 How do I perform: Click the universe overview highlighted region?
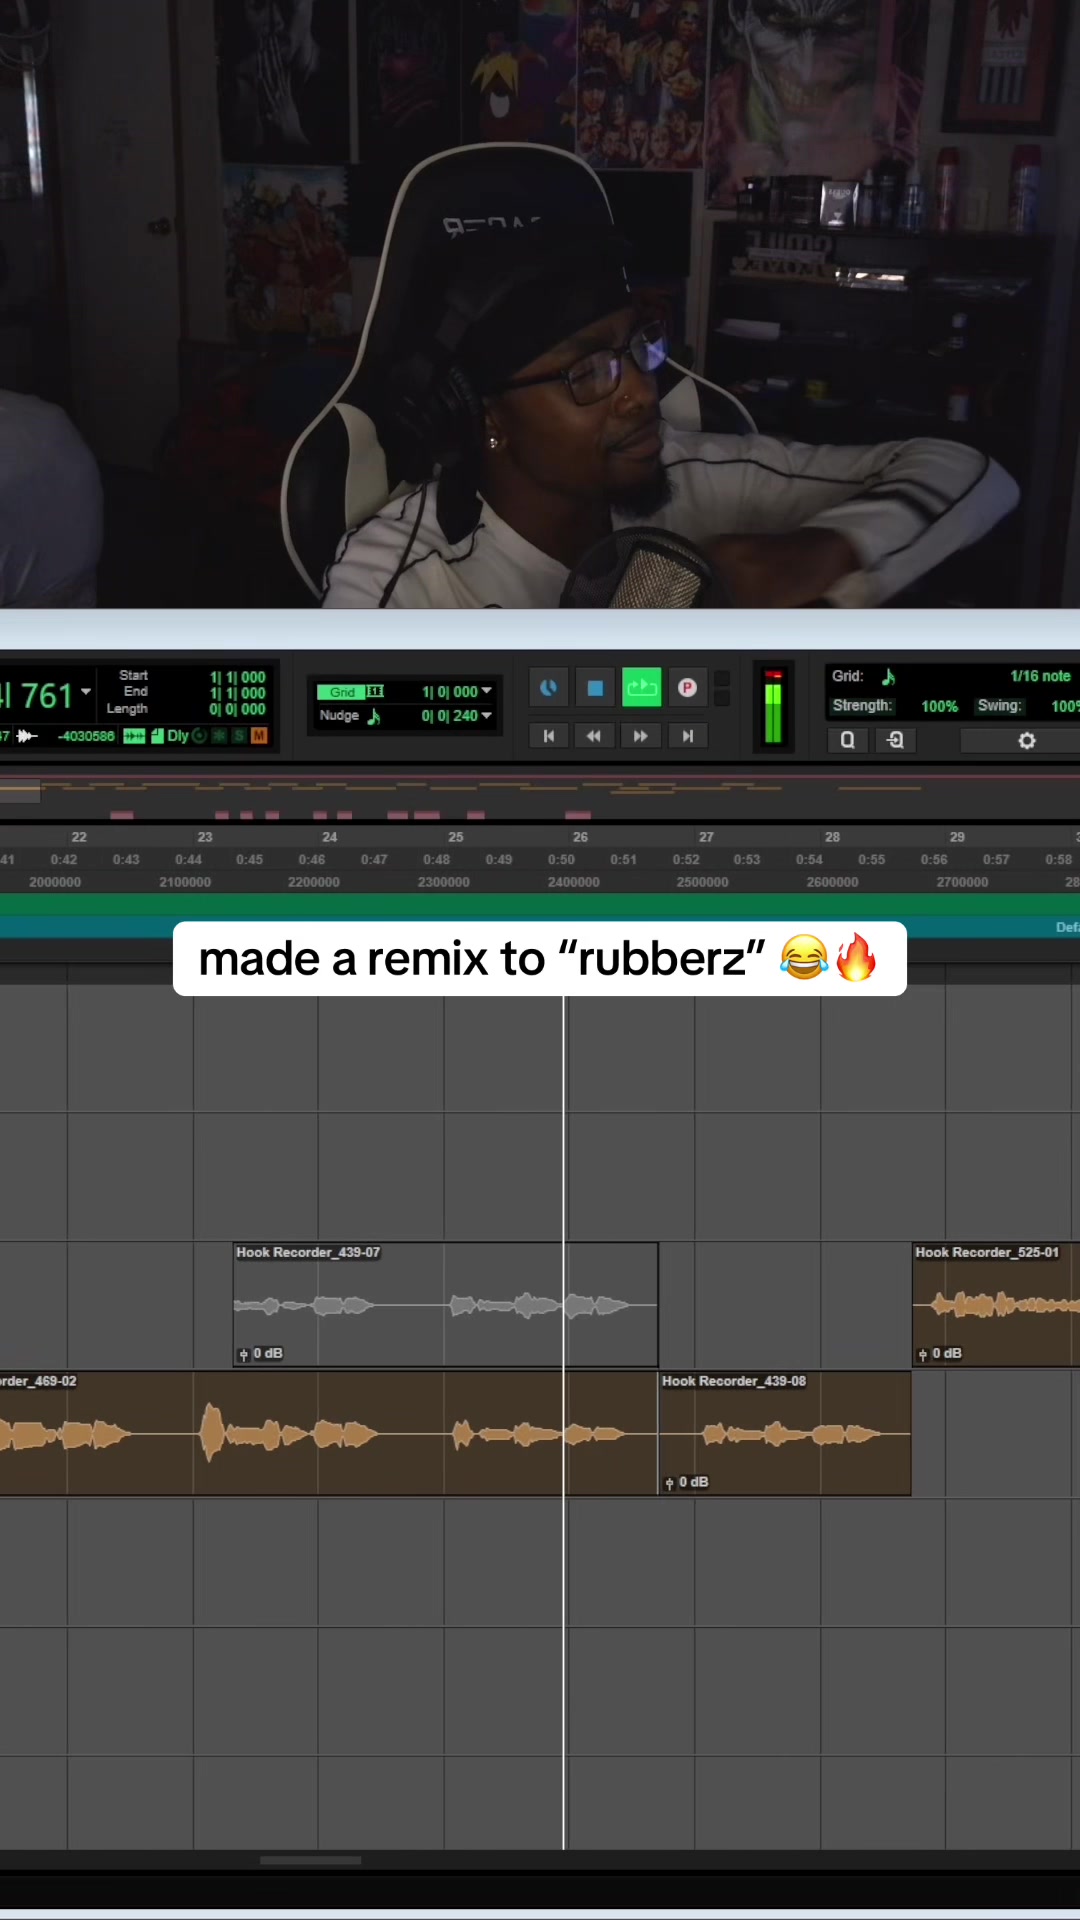tap(20, 791)
